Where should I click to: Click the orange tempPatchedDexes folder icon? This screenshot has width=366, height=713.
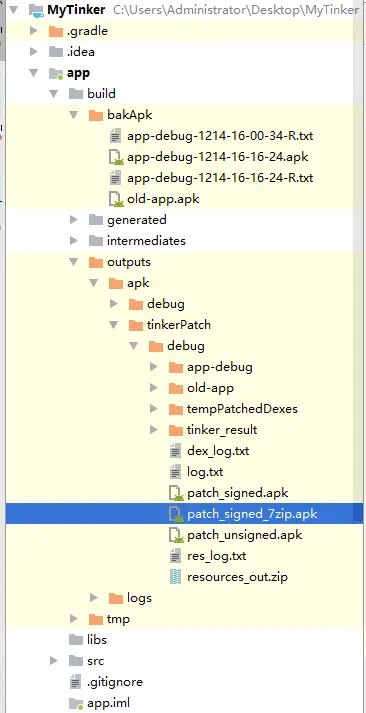click(175, 409)
